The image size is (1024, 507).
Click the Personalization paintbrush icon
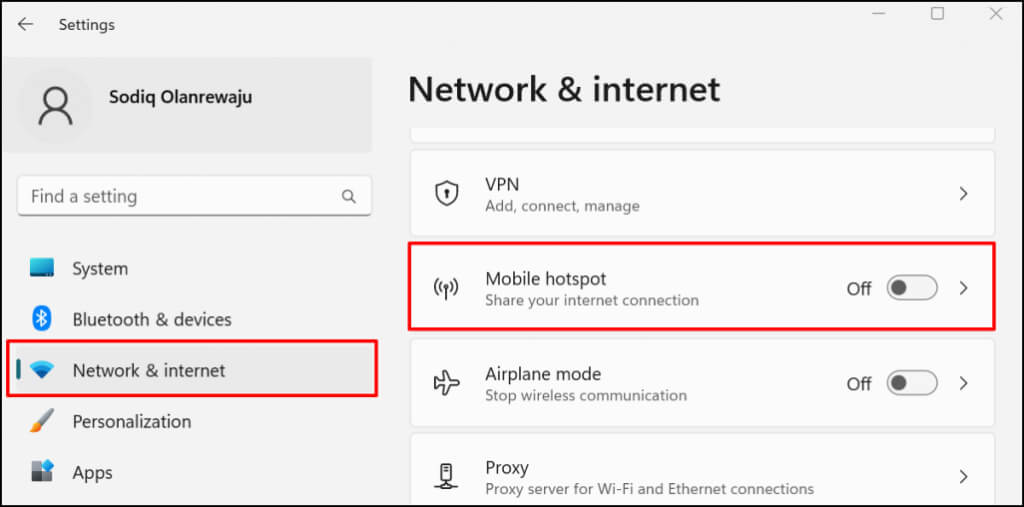42,421
